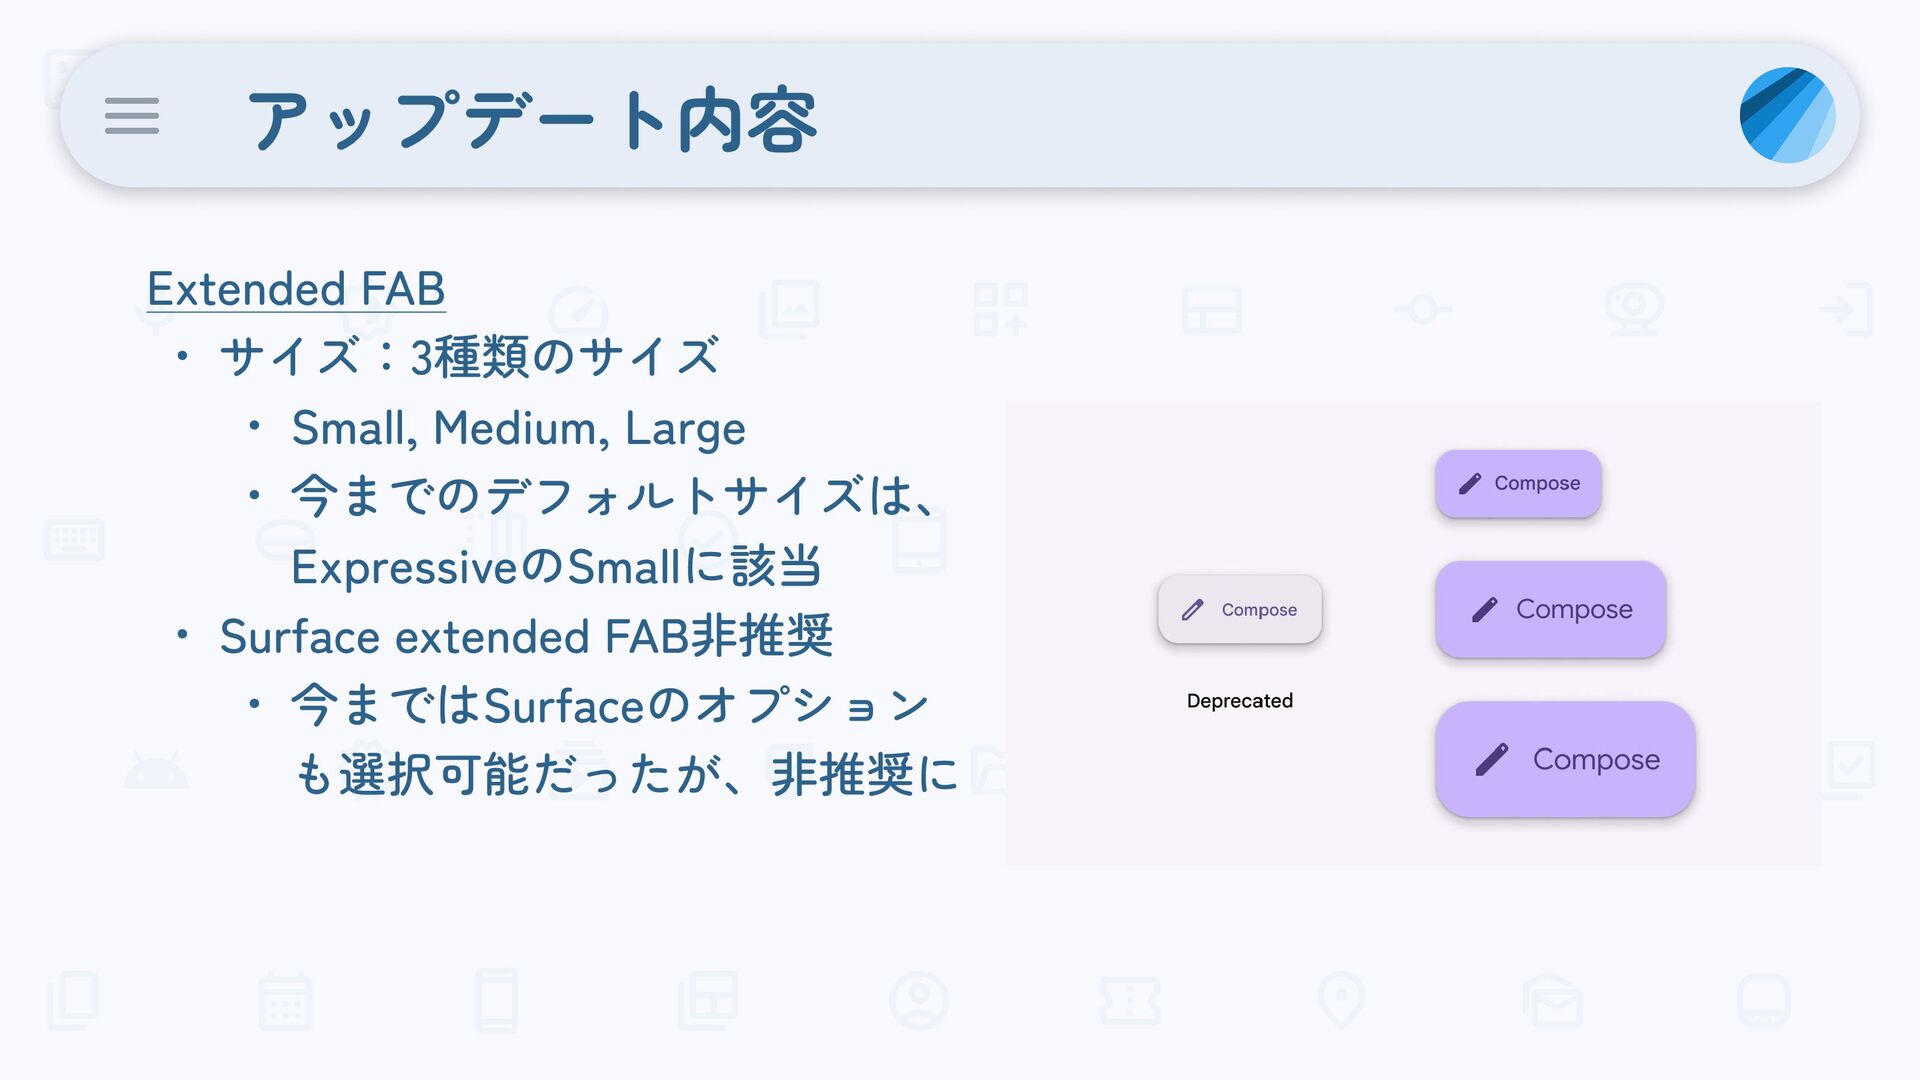1920x1080 pixels.
Task: Click the pencil icon in the medium Compose FAB
Action: tap(1485, 610)
